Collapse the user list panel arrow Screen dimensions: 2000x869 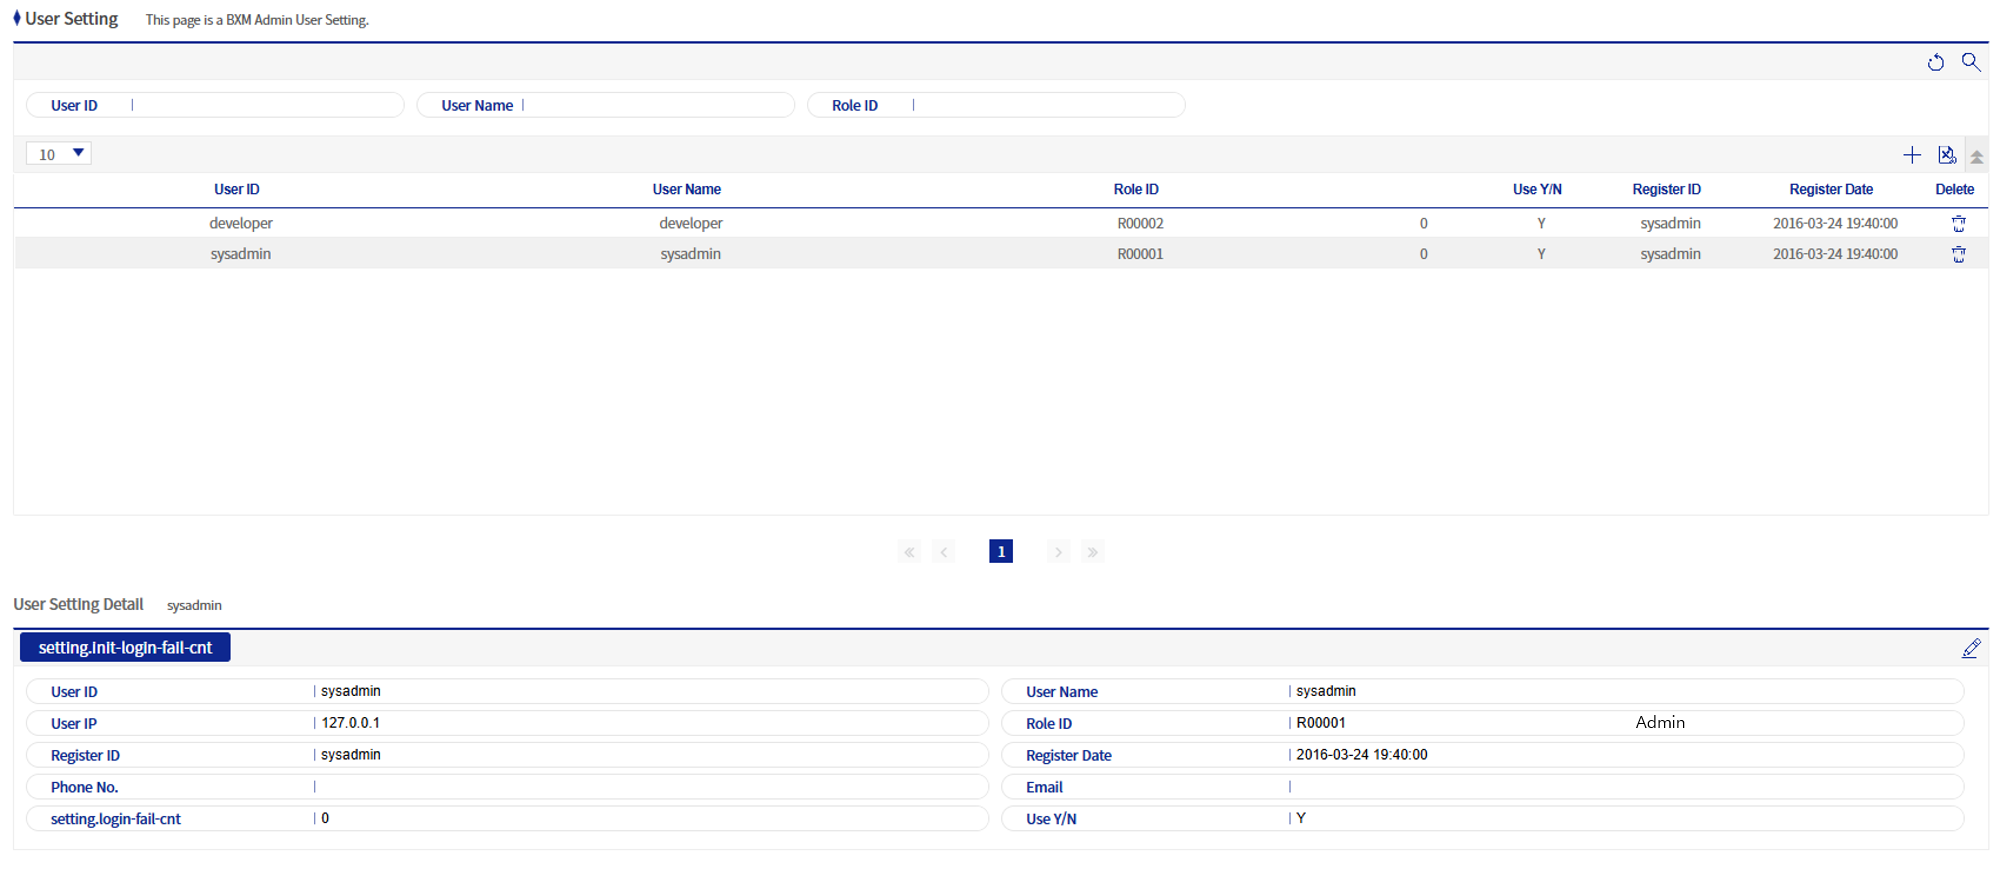pyautogui.click(x=1976, y=156)
